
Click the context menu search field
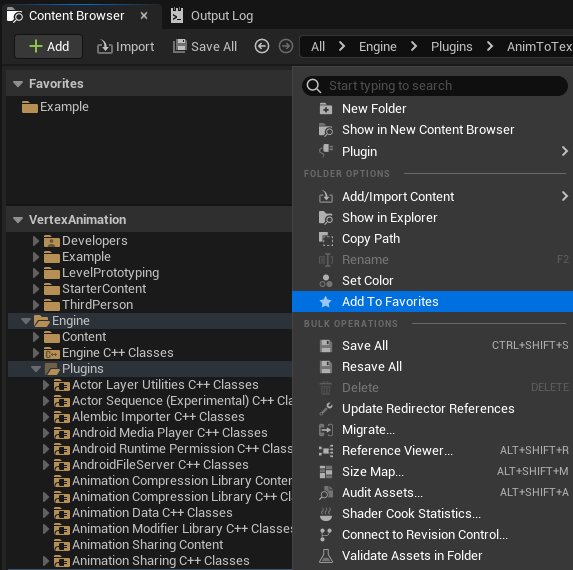tap(435, 86)
